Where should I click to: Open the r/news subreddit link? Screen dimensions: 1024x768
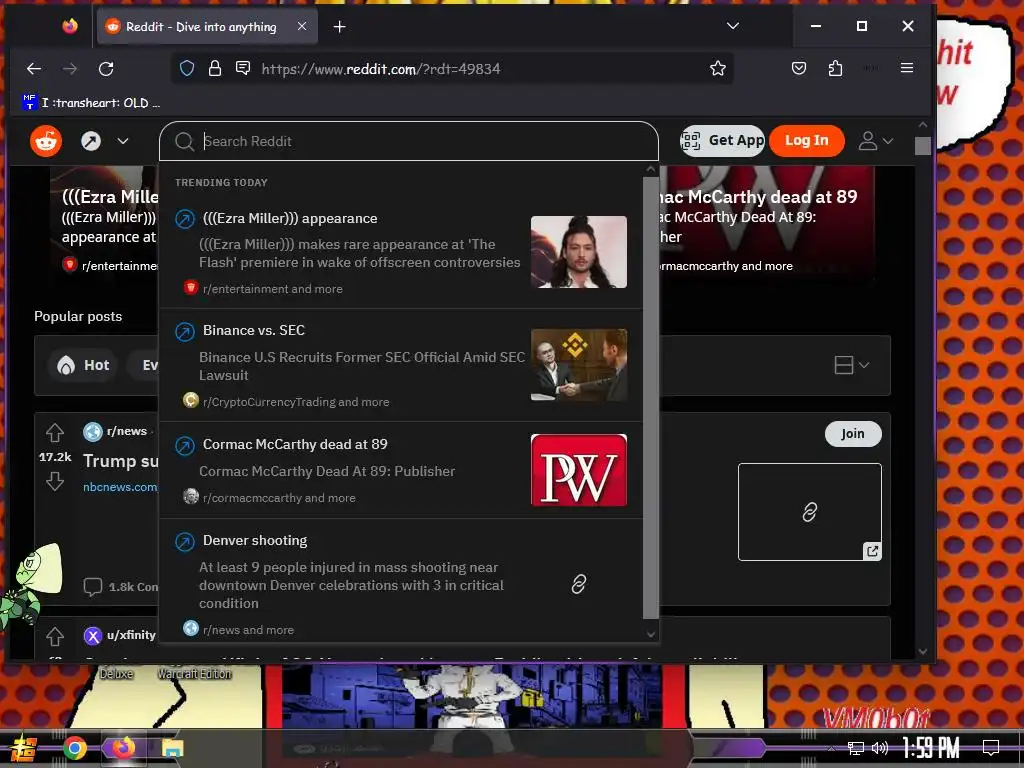(x=127, y=431)
